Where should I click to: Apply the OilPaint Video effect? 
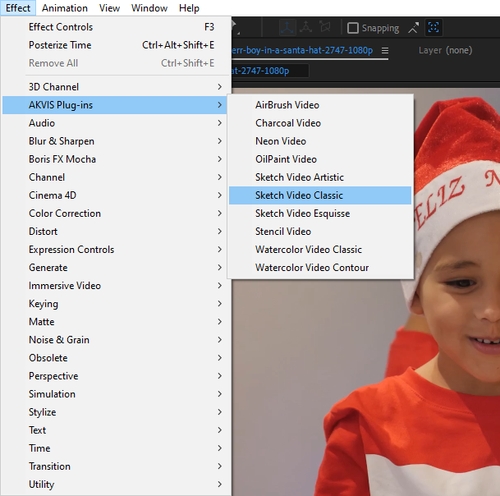click(x=320, y=159)
